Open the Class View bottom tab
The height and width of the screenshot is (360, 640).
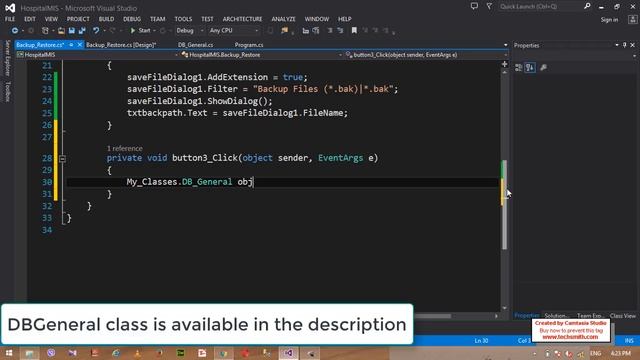pos(622,316)
